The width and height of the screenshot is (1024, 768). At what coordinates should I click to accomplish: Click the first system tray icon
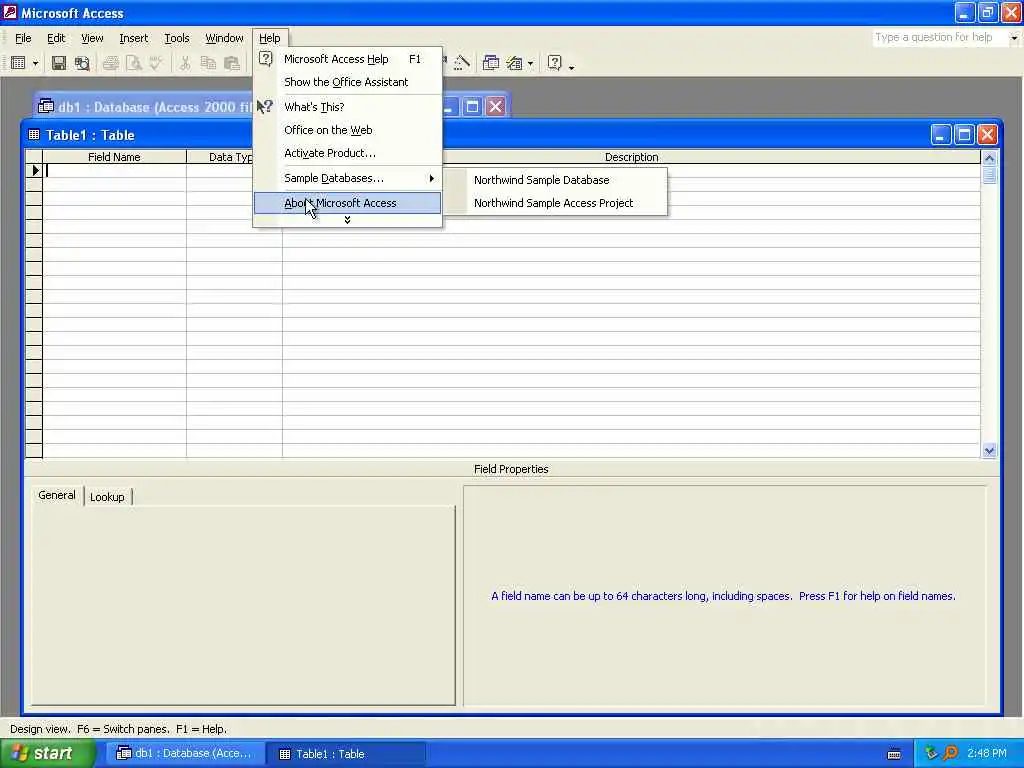[931, 753]
